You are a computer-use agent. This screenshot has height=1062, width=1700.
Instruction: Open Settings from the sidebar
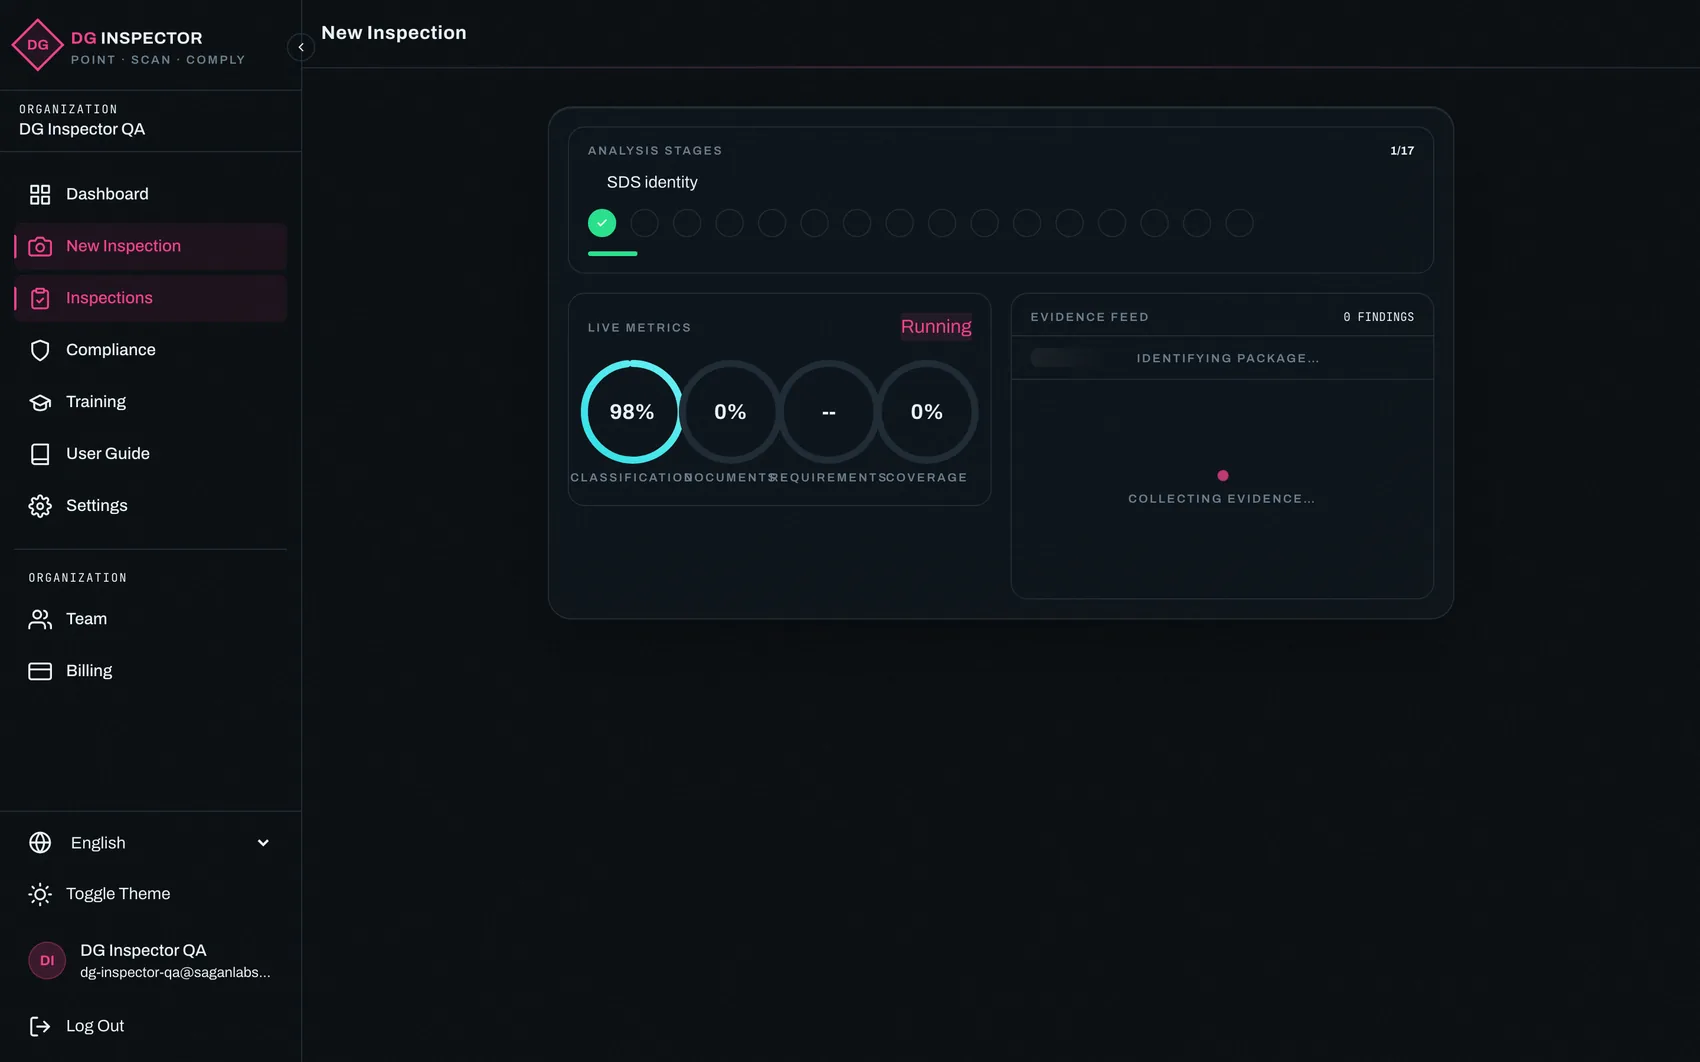[x=150, y=506]
